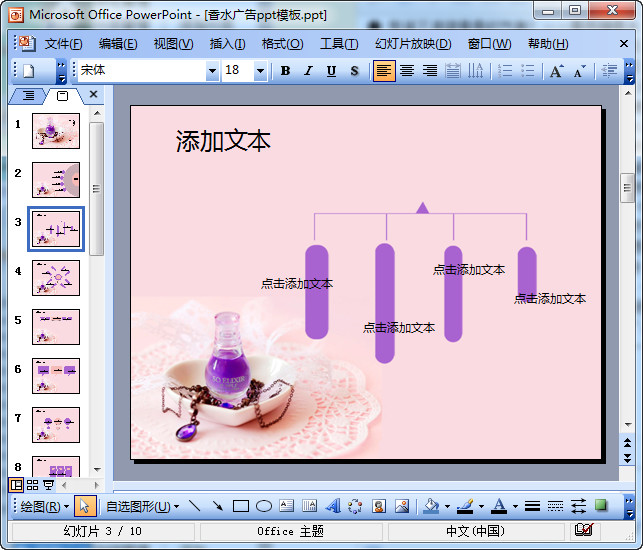Open the line color dropdown arrow
Image resolution: width=643 pixels, height=550 pixels.
tap(481, 507)
